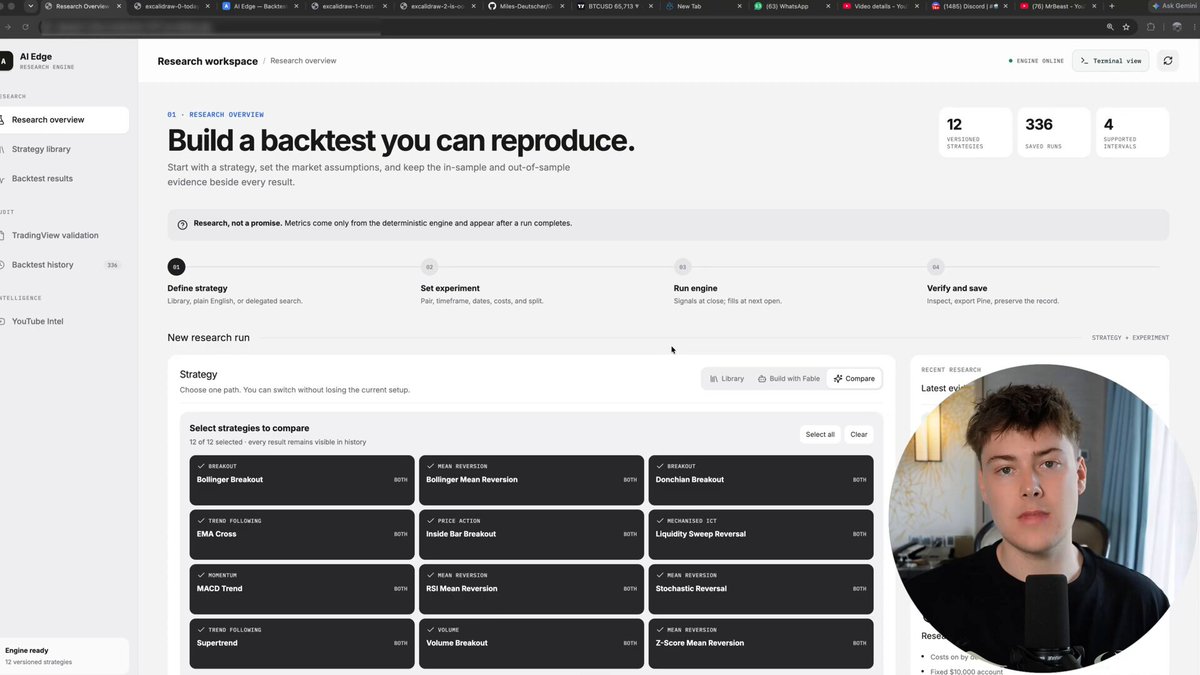Click step 01 circle for Define strategy
1200x675 pixels.
click(x=176, y=267)
